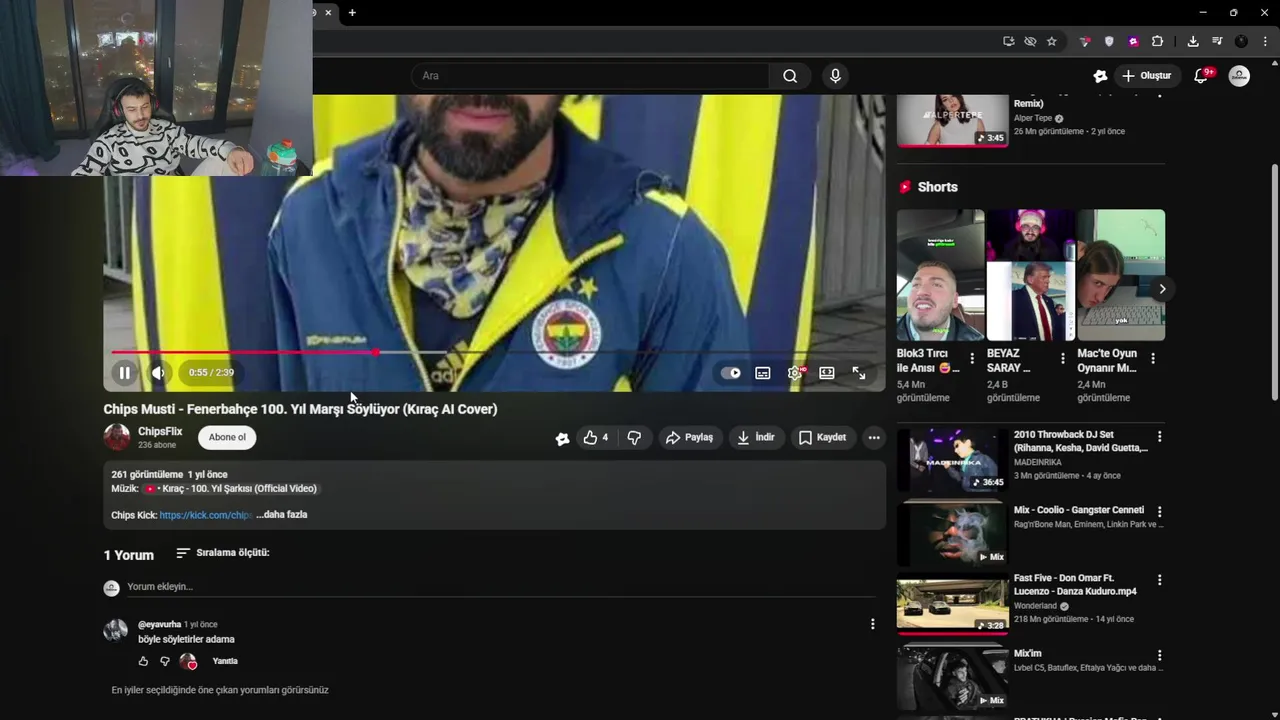The width and height of the screenshot is (1280, 720).
Task: Enter fullscreen mode
Action: pyautogui.click(x=859, y=373)
